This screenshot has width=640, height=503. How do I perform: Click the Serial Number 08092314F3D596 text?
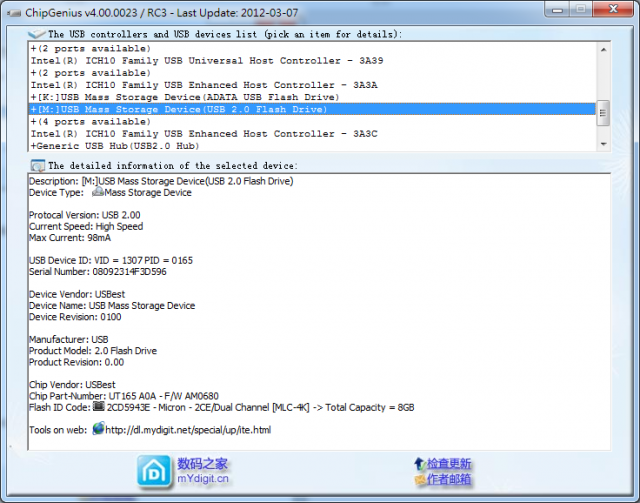[x=98, y=272]
